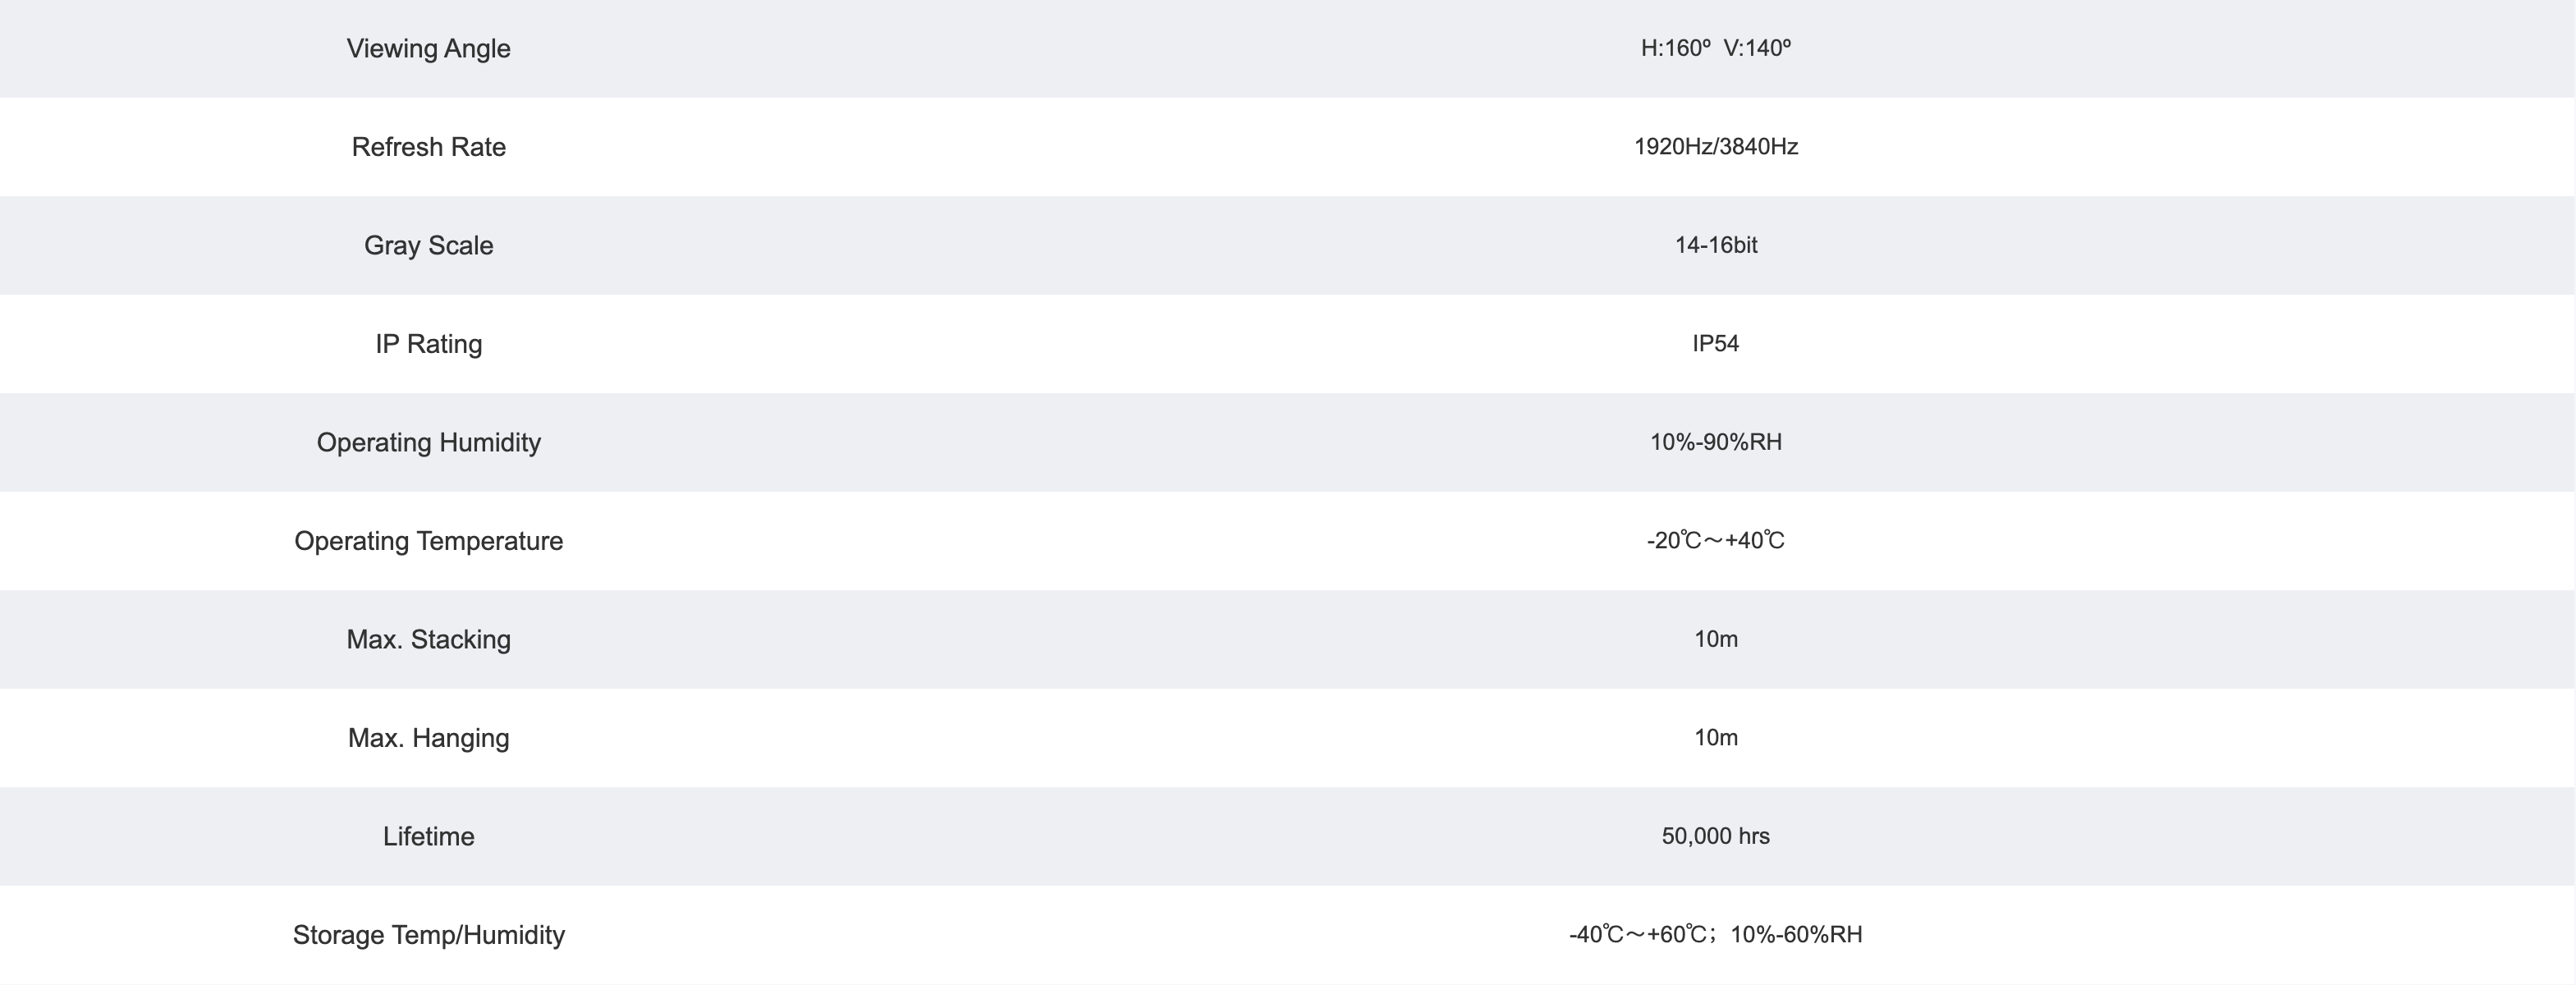Image resolution: width=2576 pixels, height=985 pixels.
Task: Click the Max. Hanging label
Action: [428, 738]
